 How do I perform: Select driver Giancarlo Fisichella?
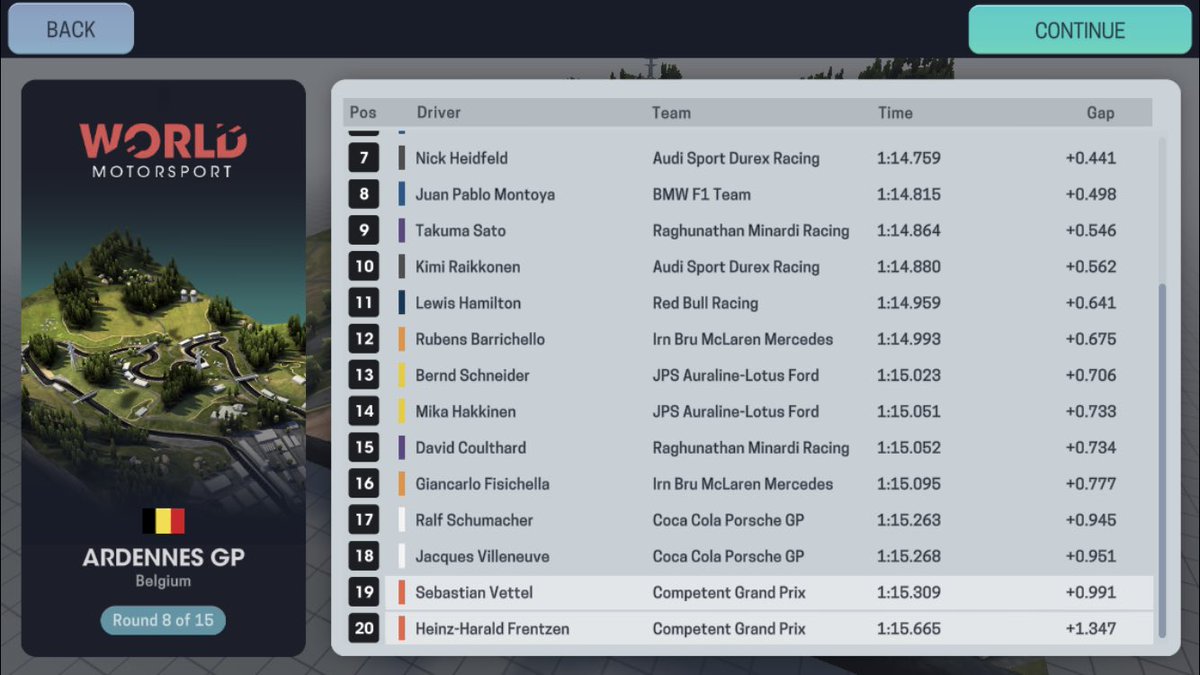click(x=483, y=484)
